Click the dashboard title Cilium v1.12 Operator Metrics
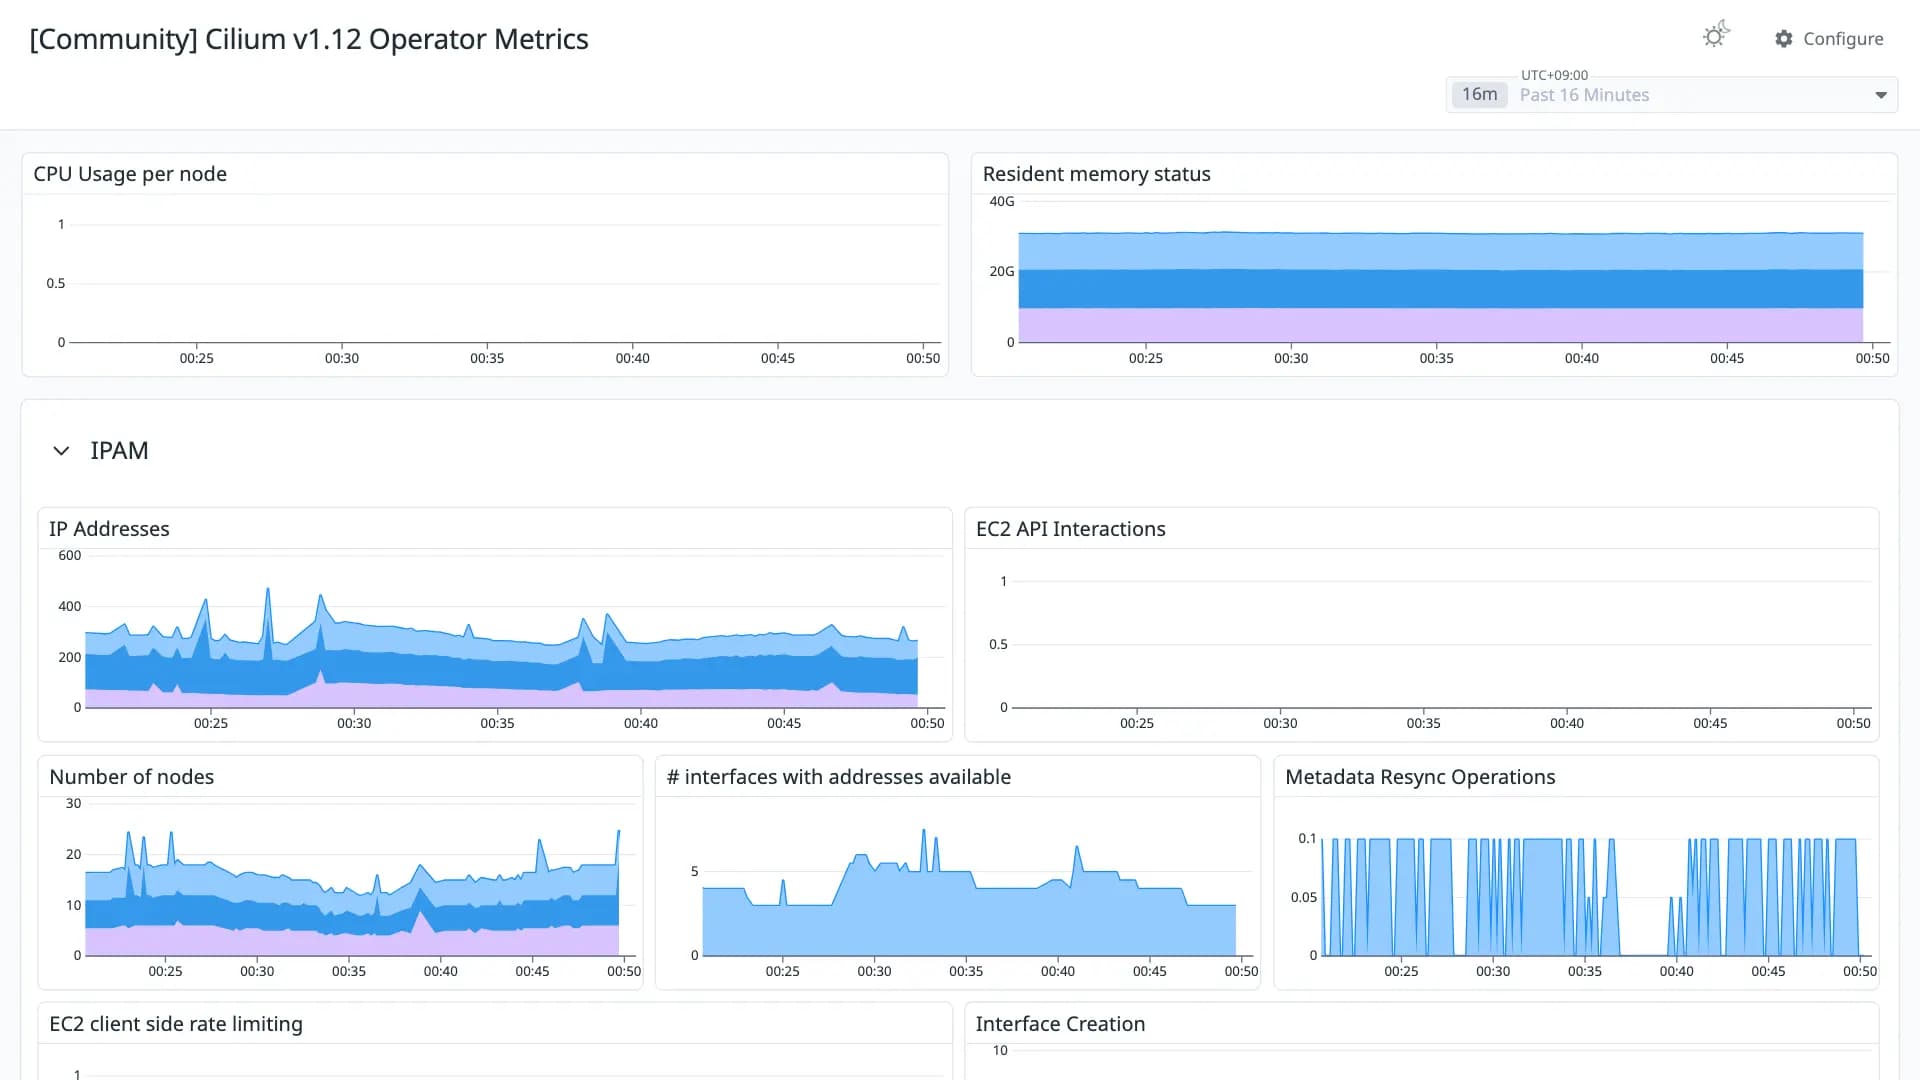The image size is (1920, 1080). pos(309,39)
